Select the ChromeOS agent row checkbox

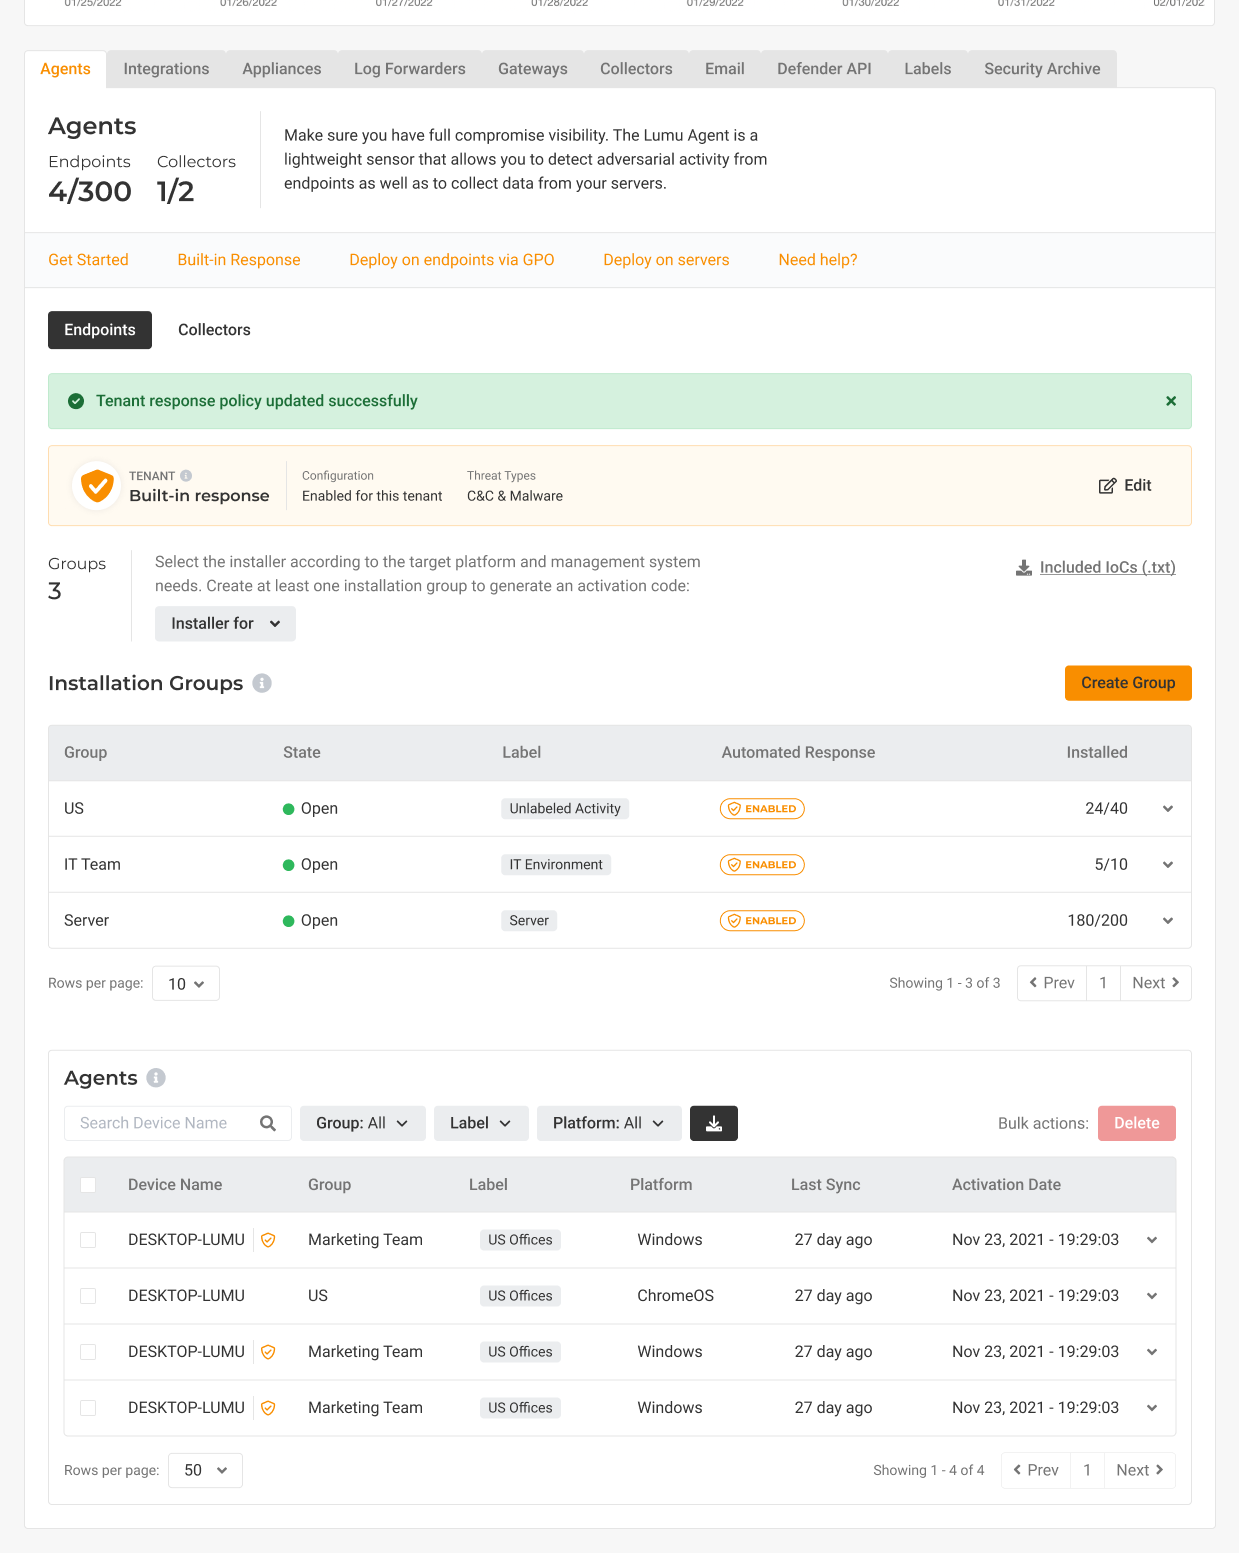[88, 1296]
